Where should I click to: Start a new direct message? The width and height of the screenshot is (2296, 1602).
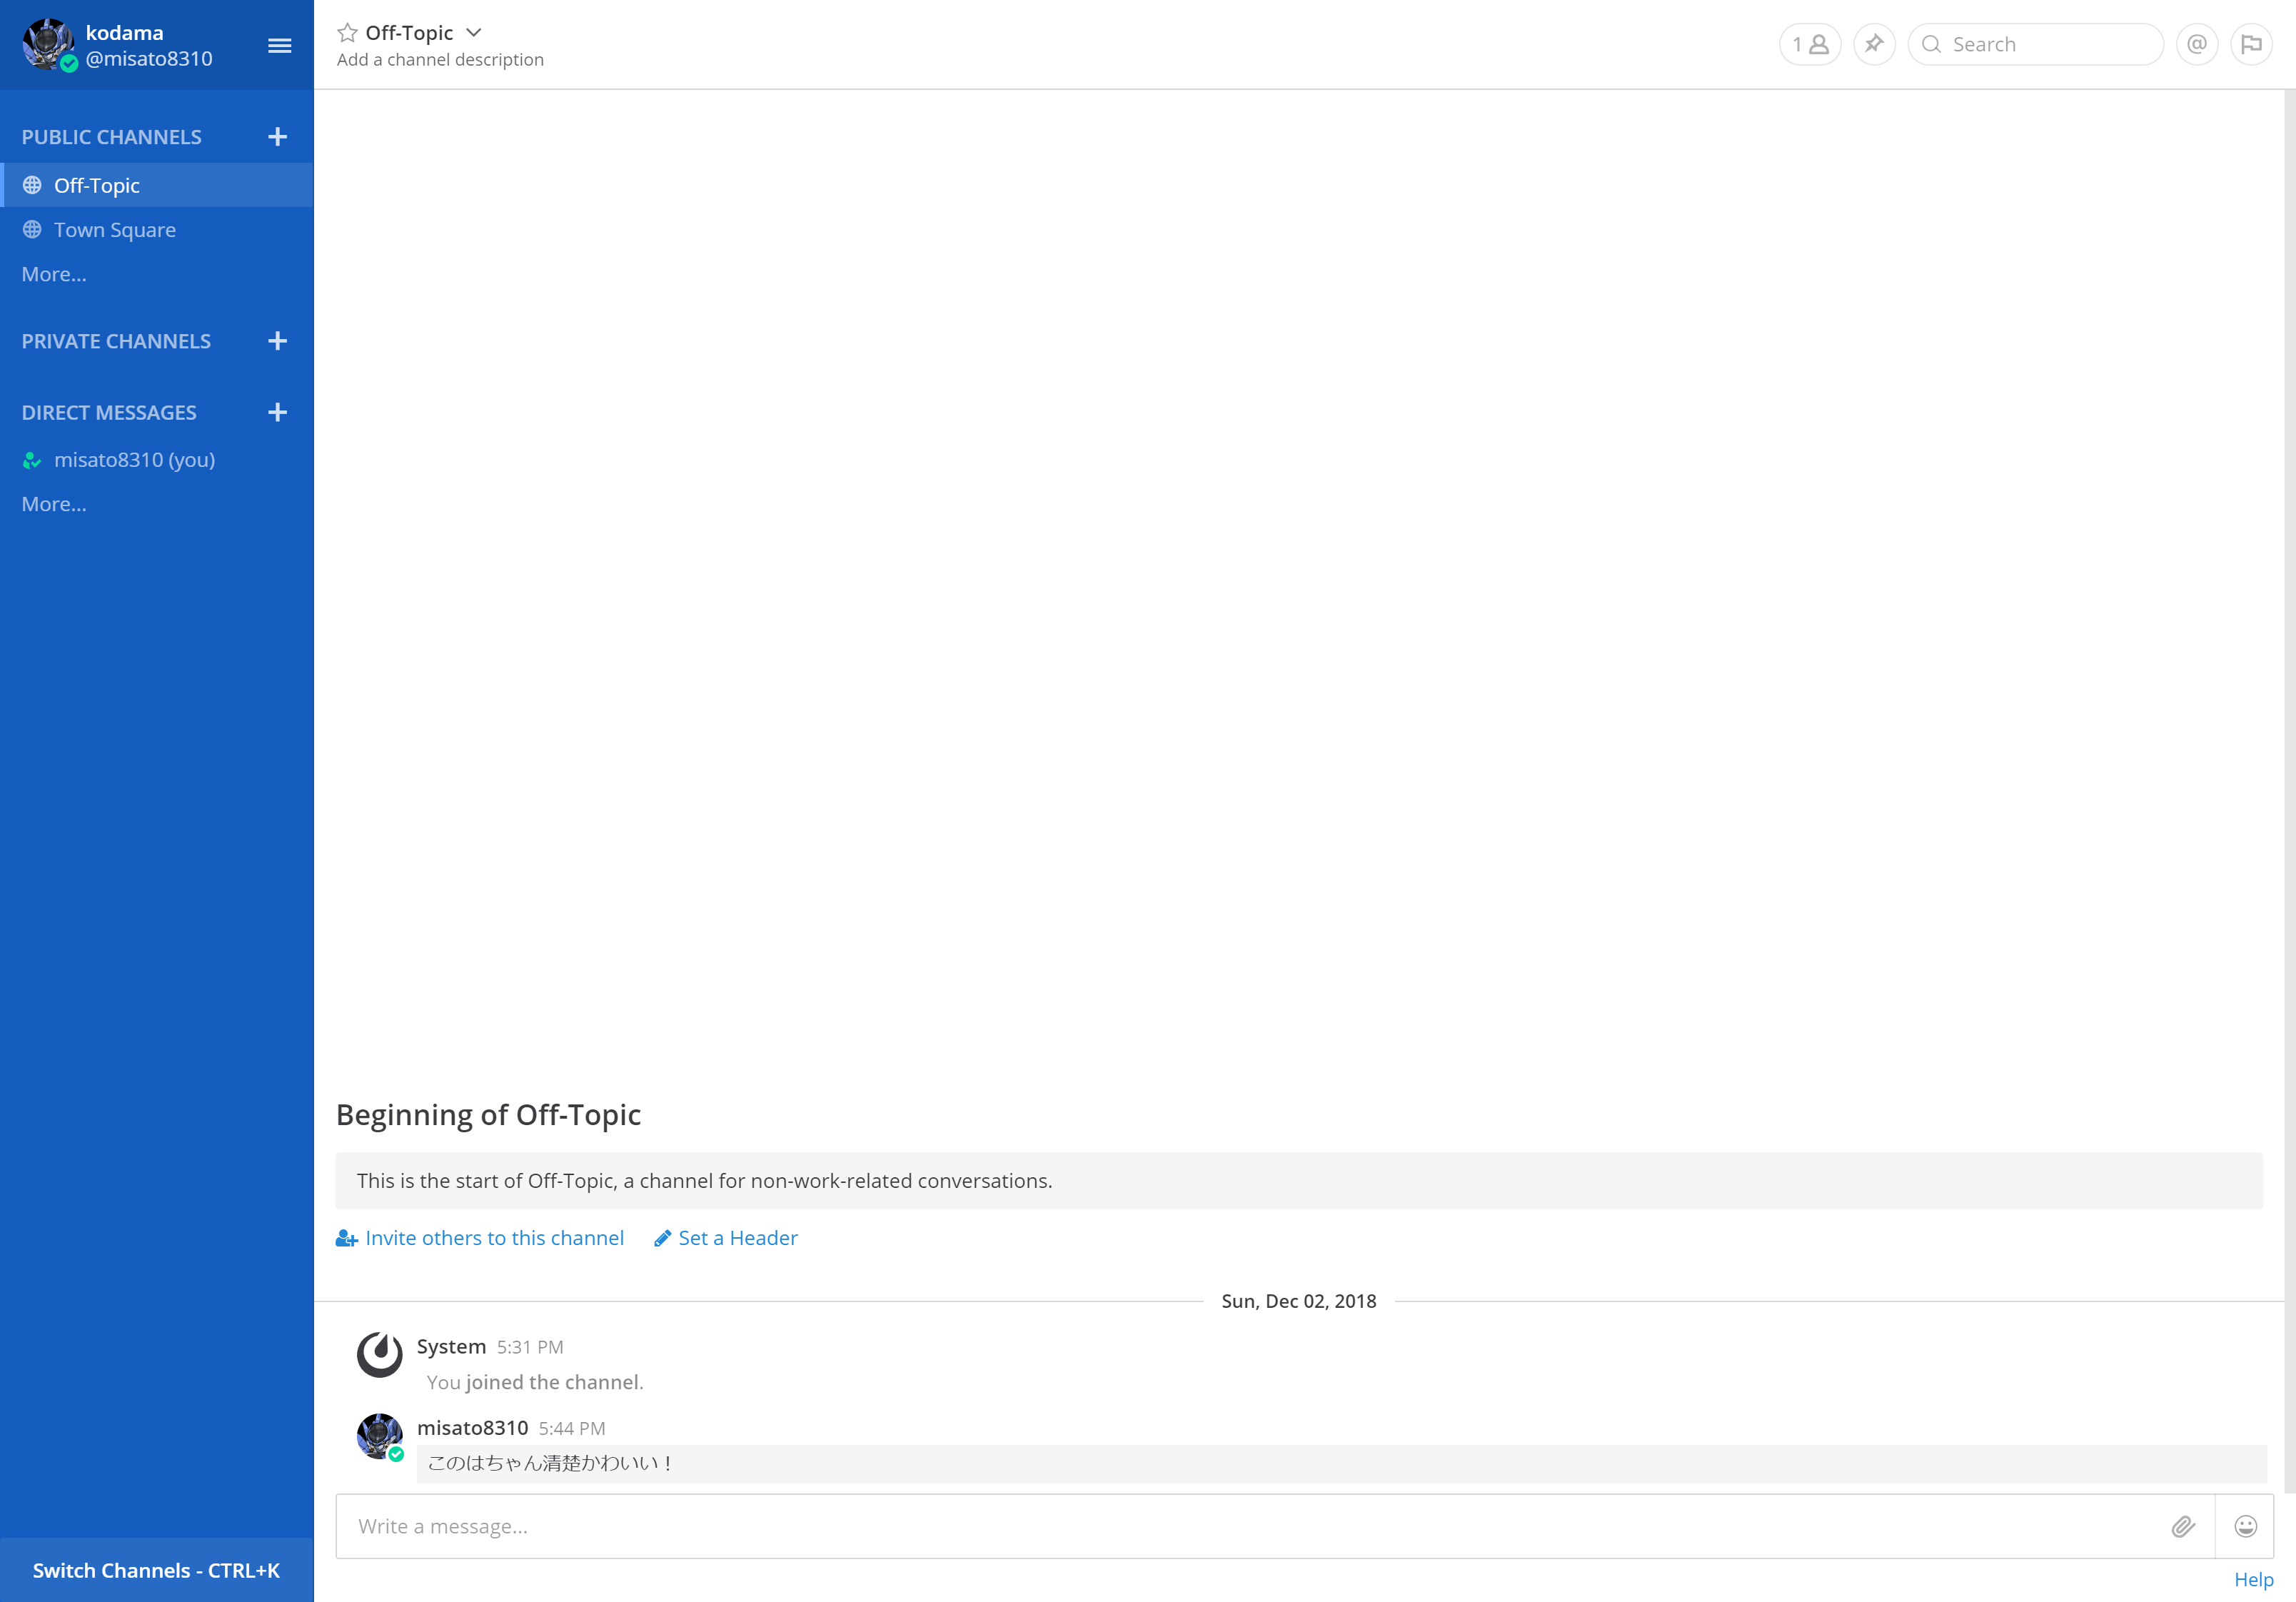click(x=278, y=412)
